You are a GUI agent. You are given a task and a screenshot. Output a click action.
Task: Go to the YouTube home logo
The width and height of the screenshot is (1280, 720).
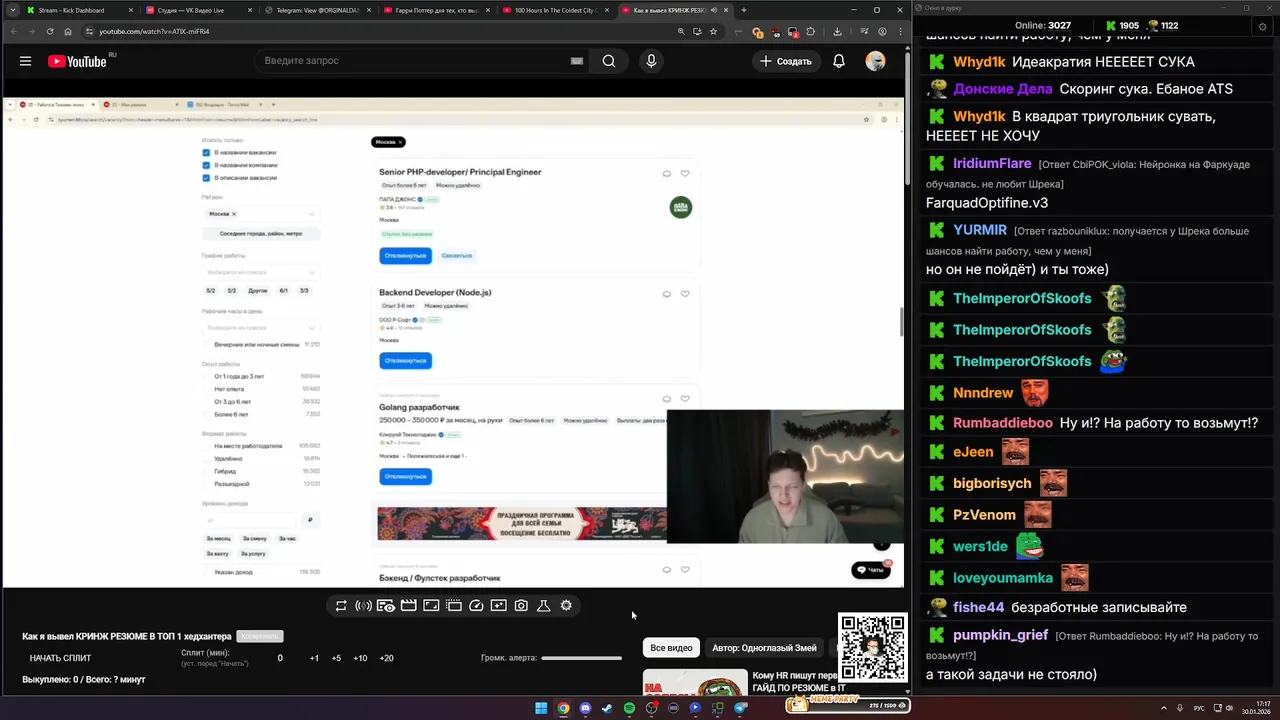[x=77, y=61]
